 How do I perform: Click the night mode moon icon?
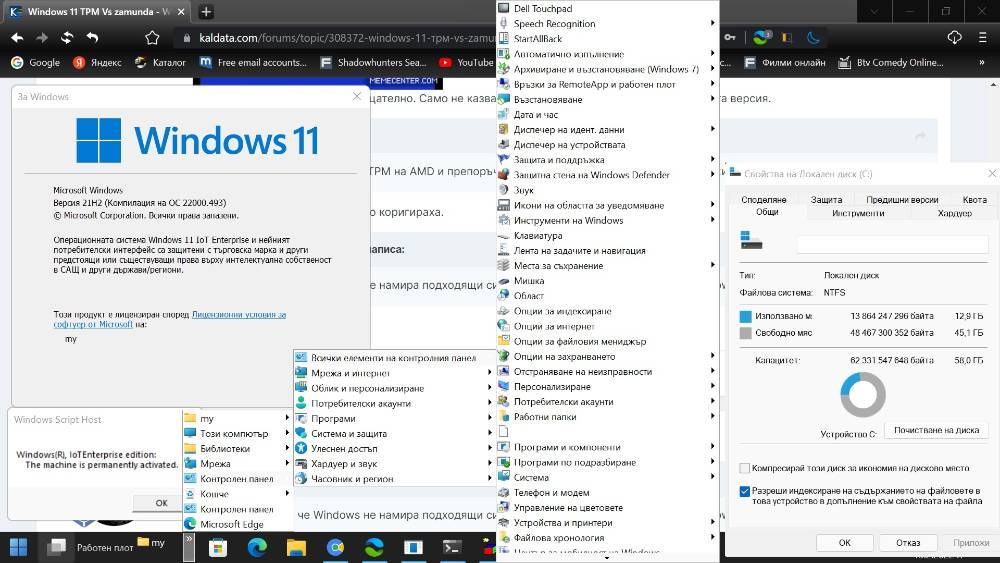tap(813, 38)
